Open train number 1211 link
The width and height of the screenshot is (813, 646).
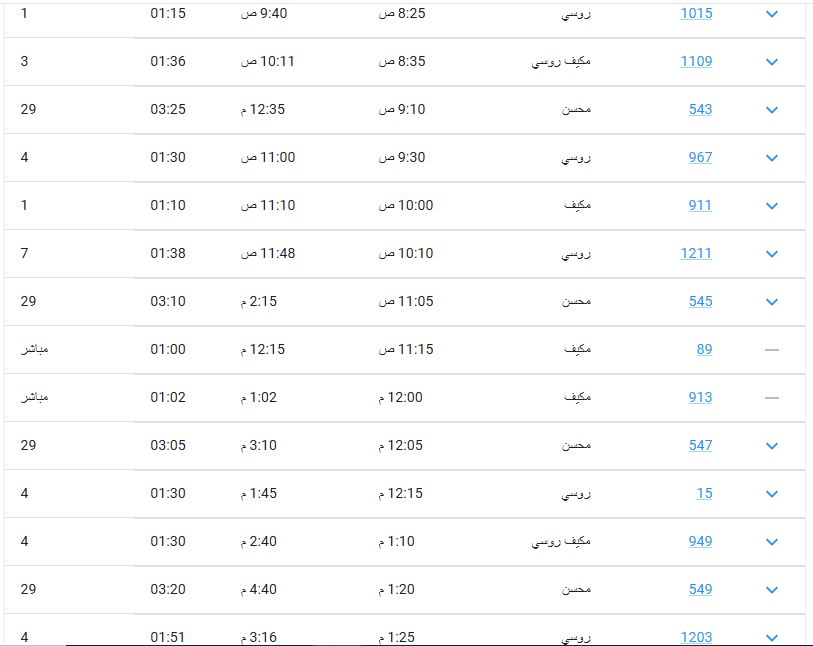pyautogui.click(x=696, y=254)
